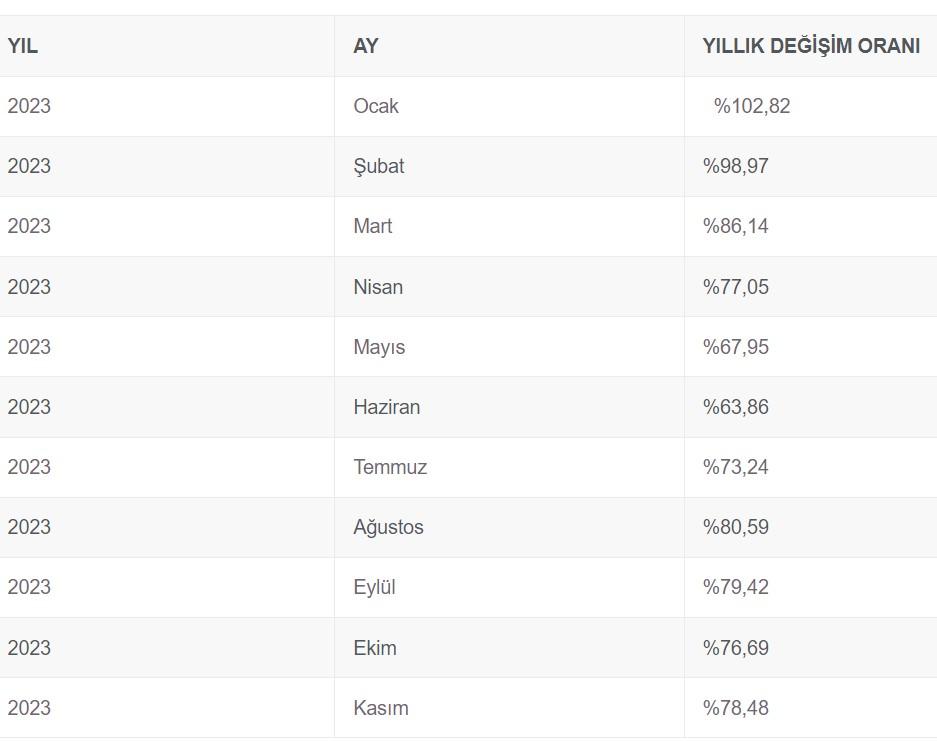
Task: Select the Nisan month cell
Action: [x=378, y=287]
